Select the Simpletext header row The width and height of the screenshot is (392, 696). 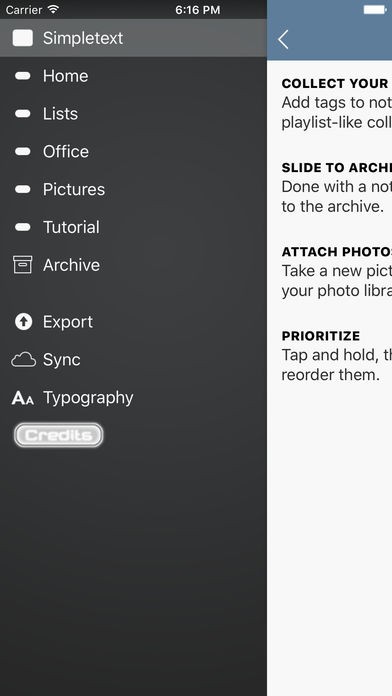(133, 38)
